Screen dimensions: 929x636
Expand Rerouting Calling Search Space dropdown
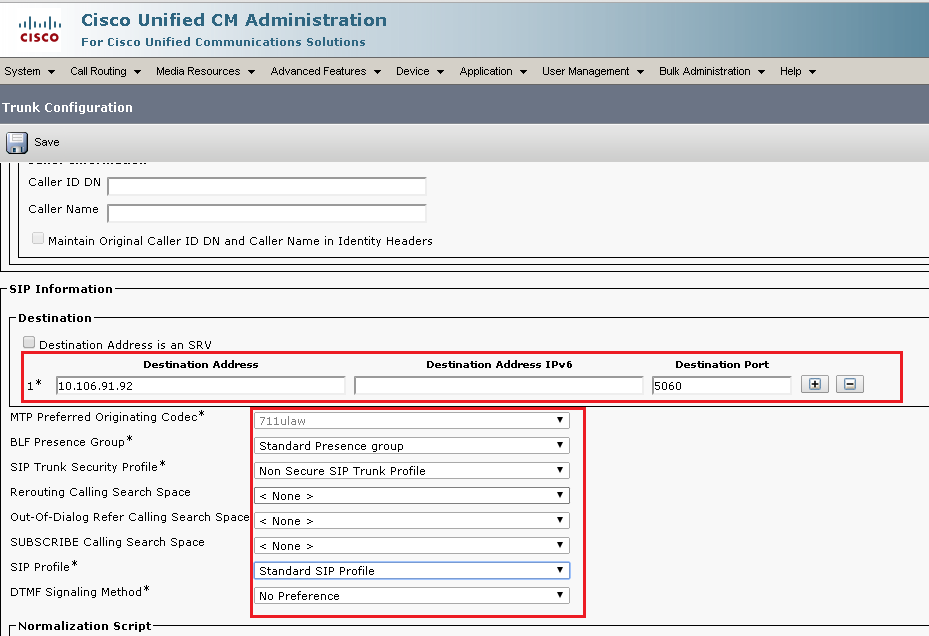pyautogui.click(x=412, y=496)
